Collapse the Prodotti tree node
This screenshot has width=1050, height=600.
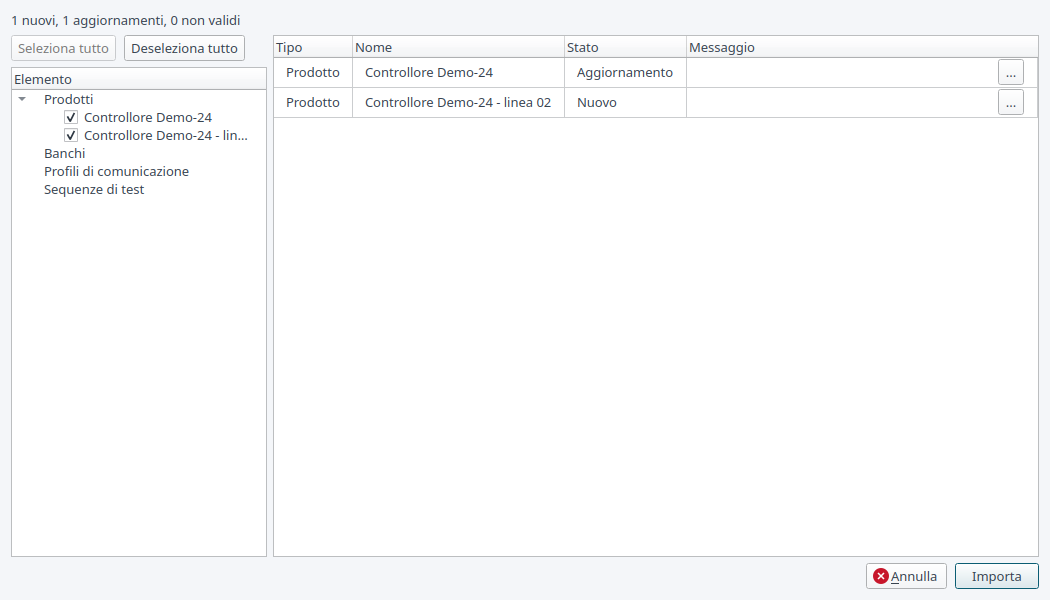click(22, 99)
